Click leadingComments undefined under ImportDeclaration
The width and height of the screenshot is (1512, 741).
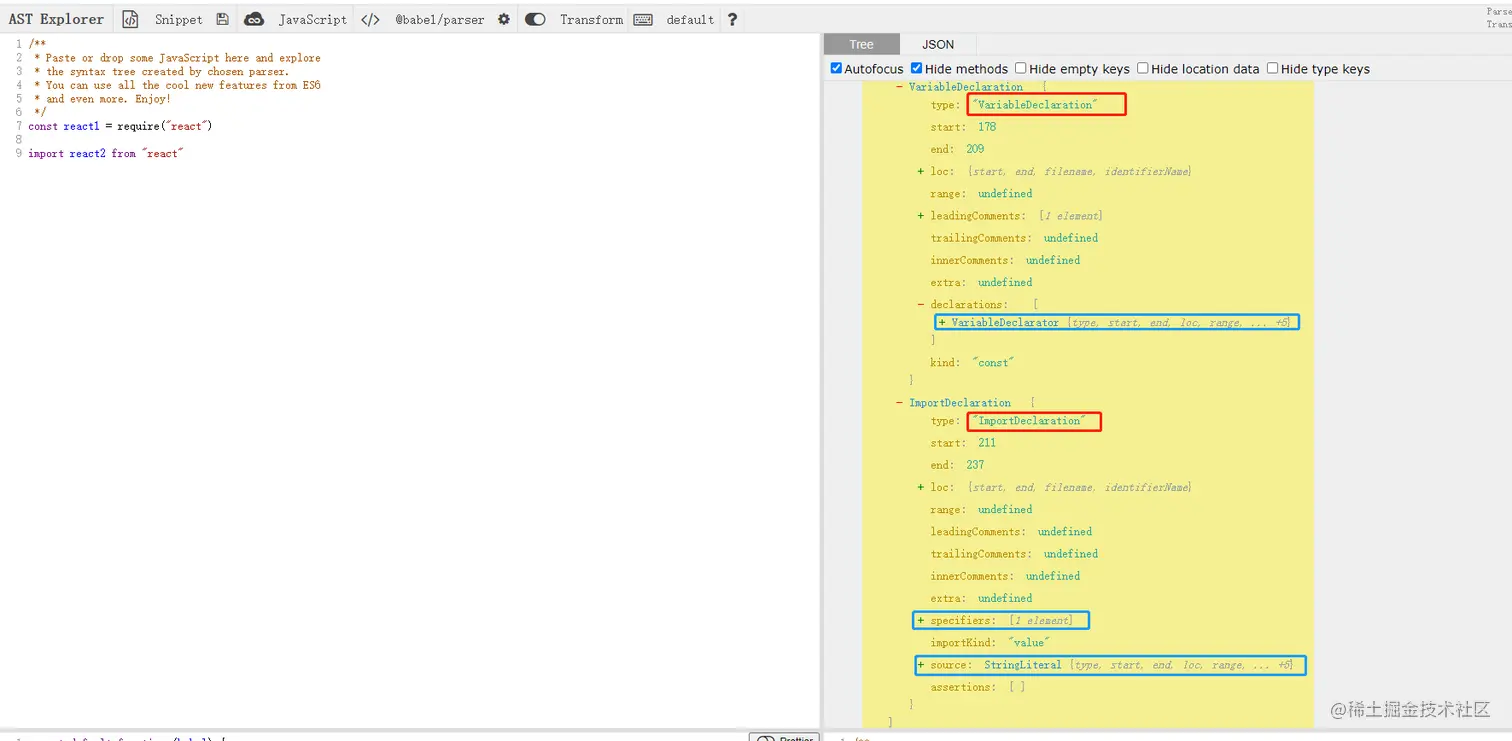tap(1011, 532)
